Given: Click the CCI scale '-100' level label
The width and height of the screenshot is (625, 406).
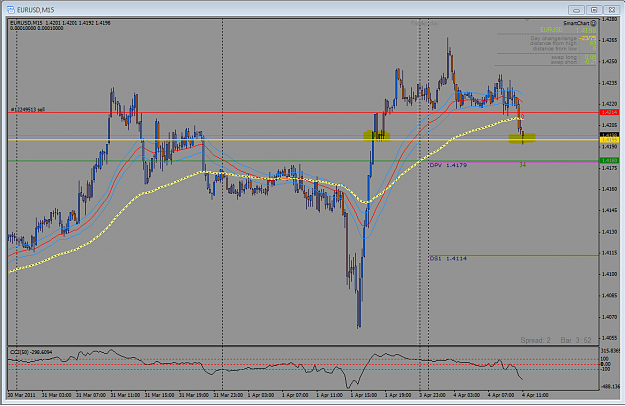Looking at the screenshot, I should (x=606, y=369).
